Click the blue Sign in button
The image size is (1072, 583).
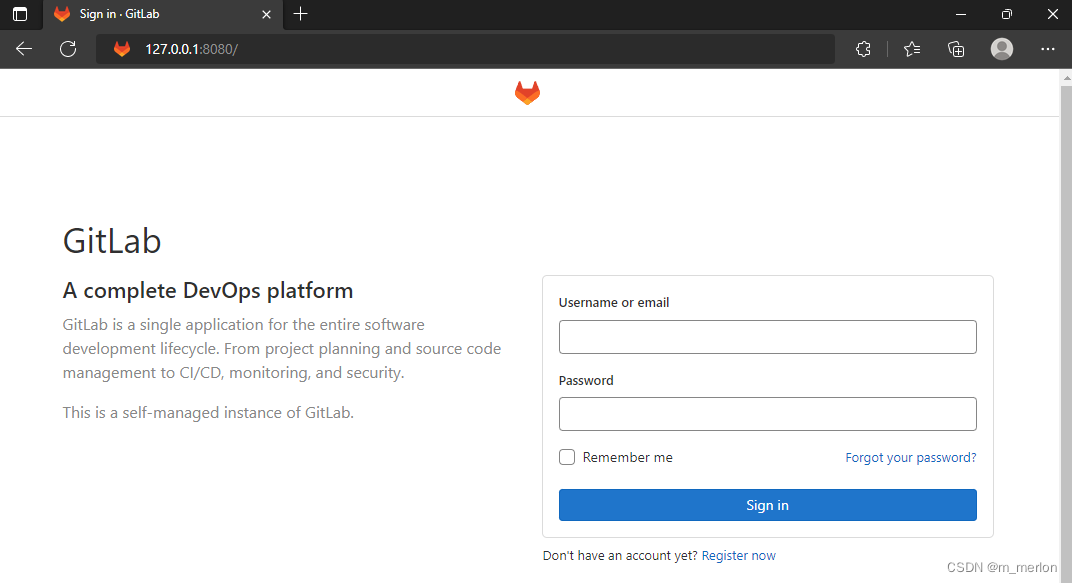767,505
